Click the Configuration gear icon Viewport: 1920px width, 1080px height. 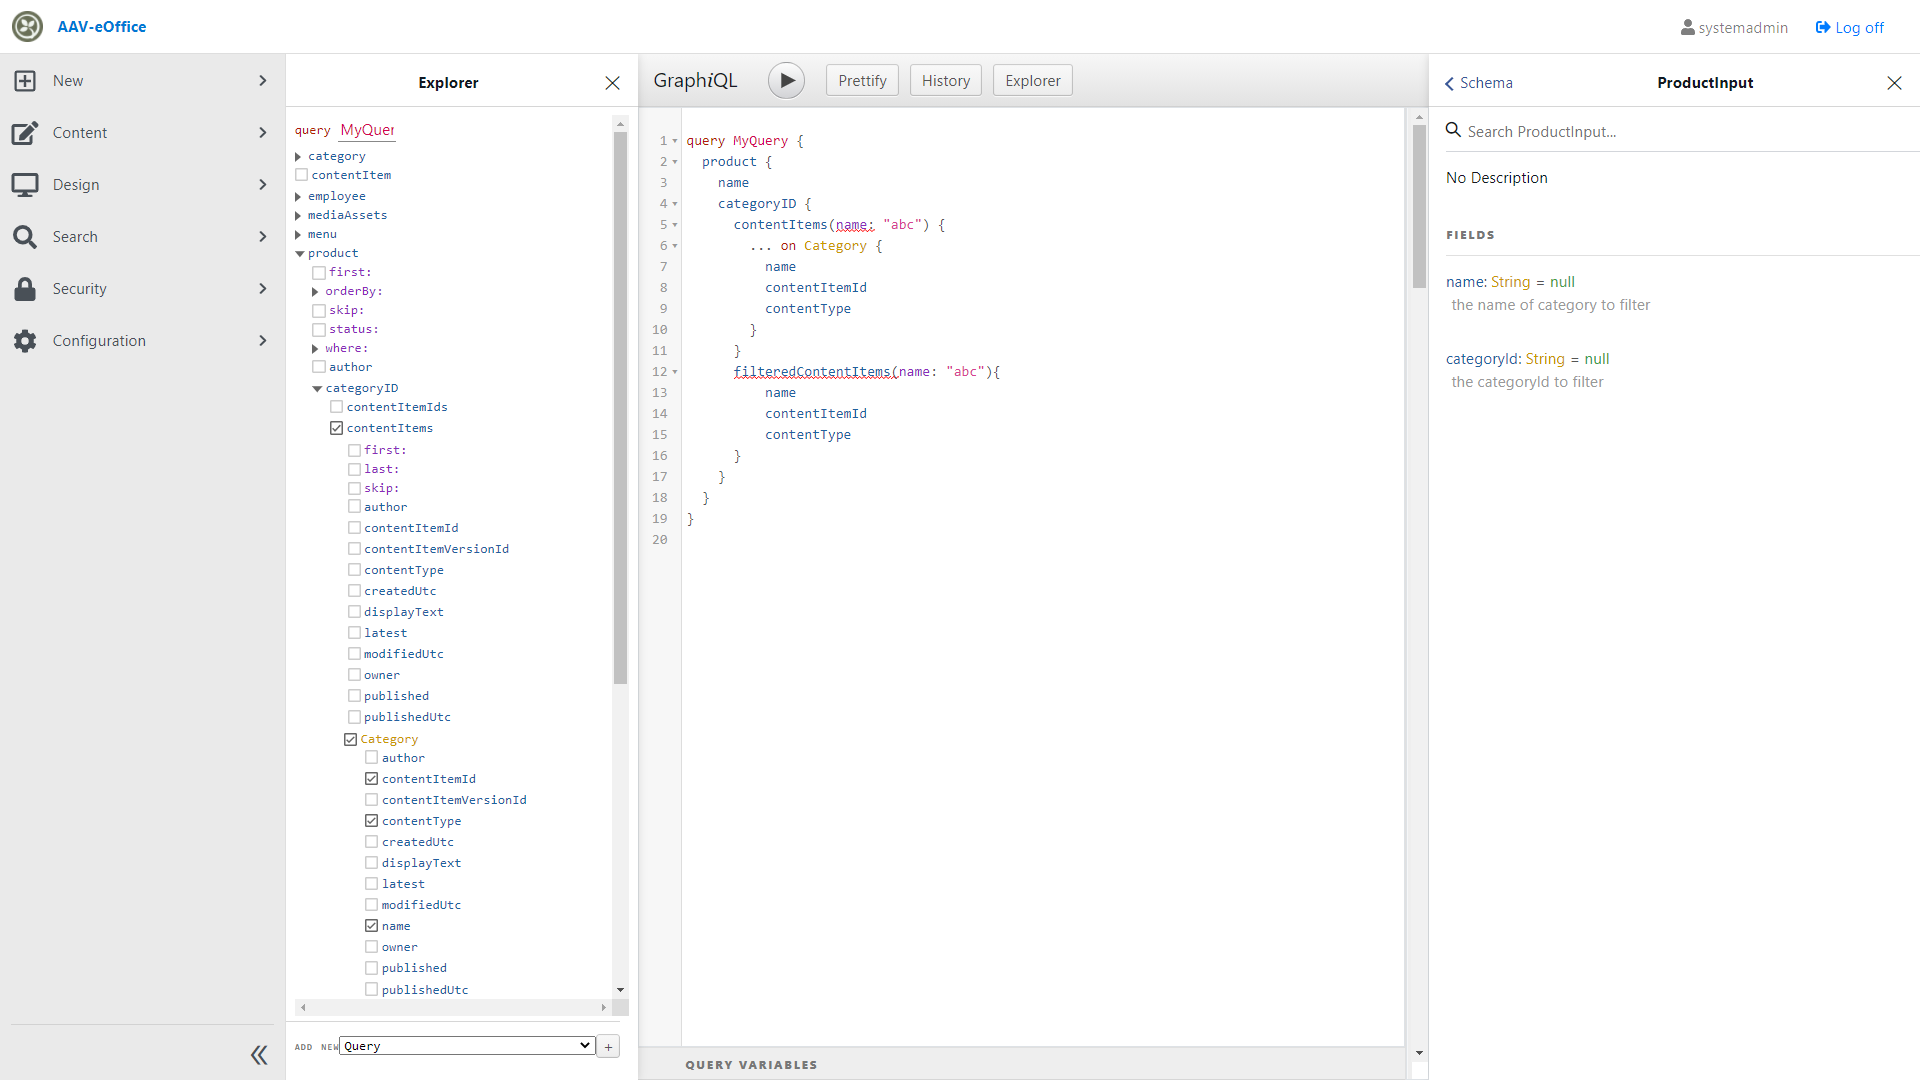25,340
